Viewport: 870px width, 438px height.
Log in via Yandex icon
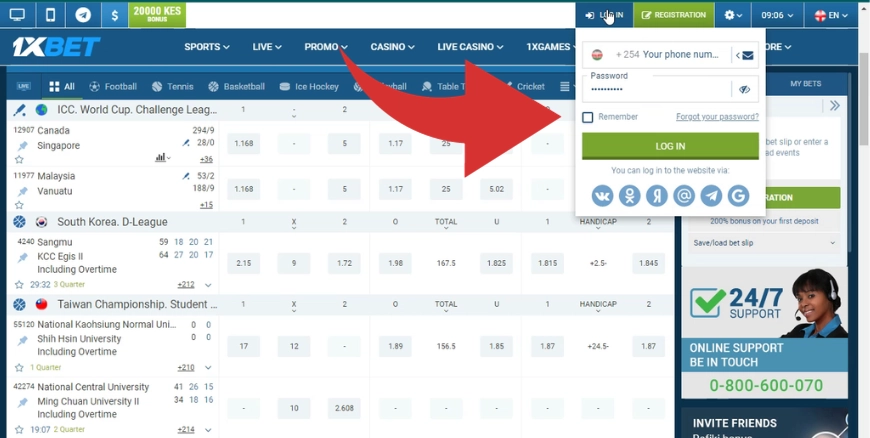656,195
